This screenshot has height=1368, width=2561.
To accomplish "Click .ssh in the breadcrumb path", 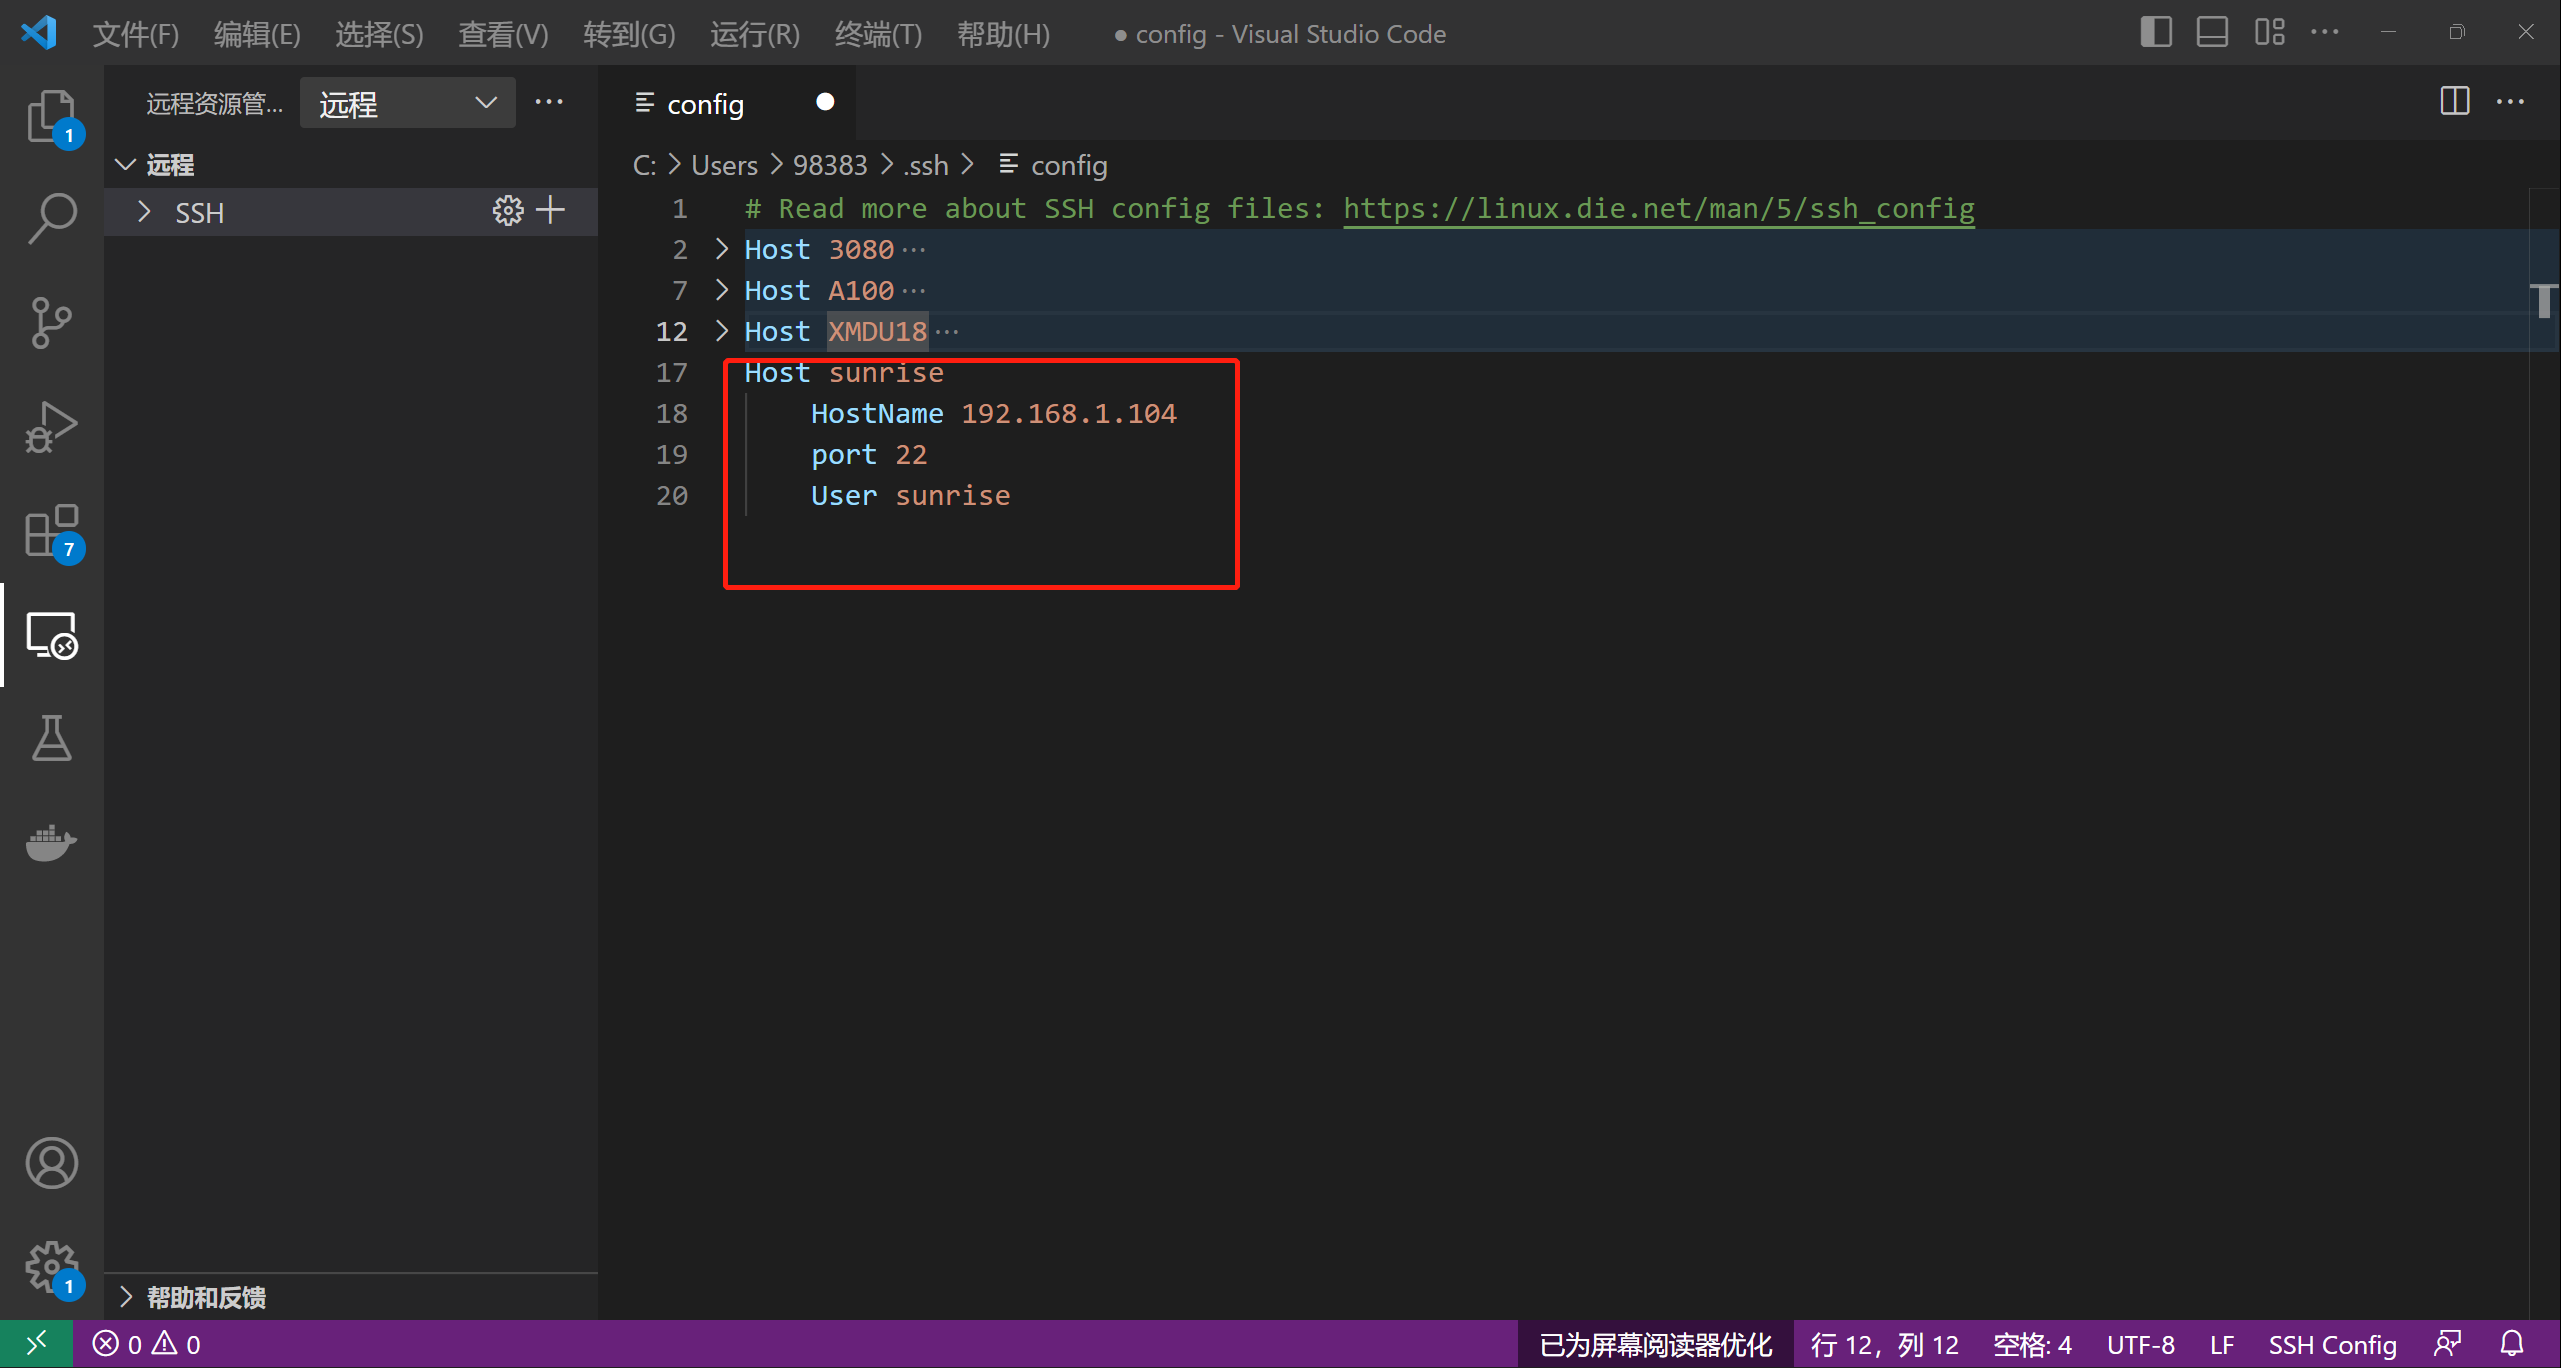I will [925, 165].
